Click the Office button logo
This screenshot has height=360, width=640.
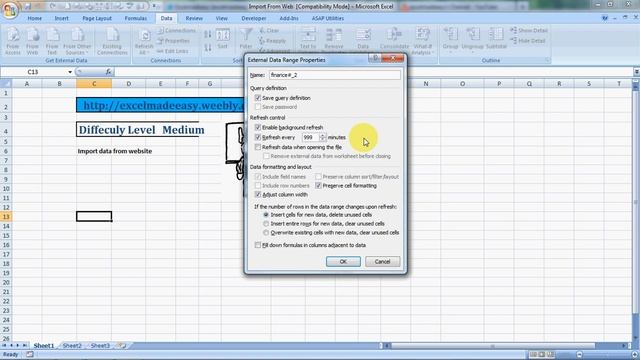(10, 10)
